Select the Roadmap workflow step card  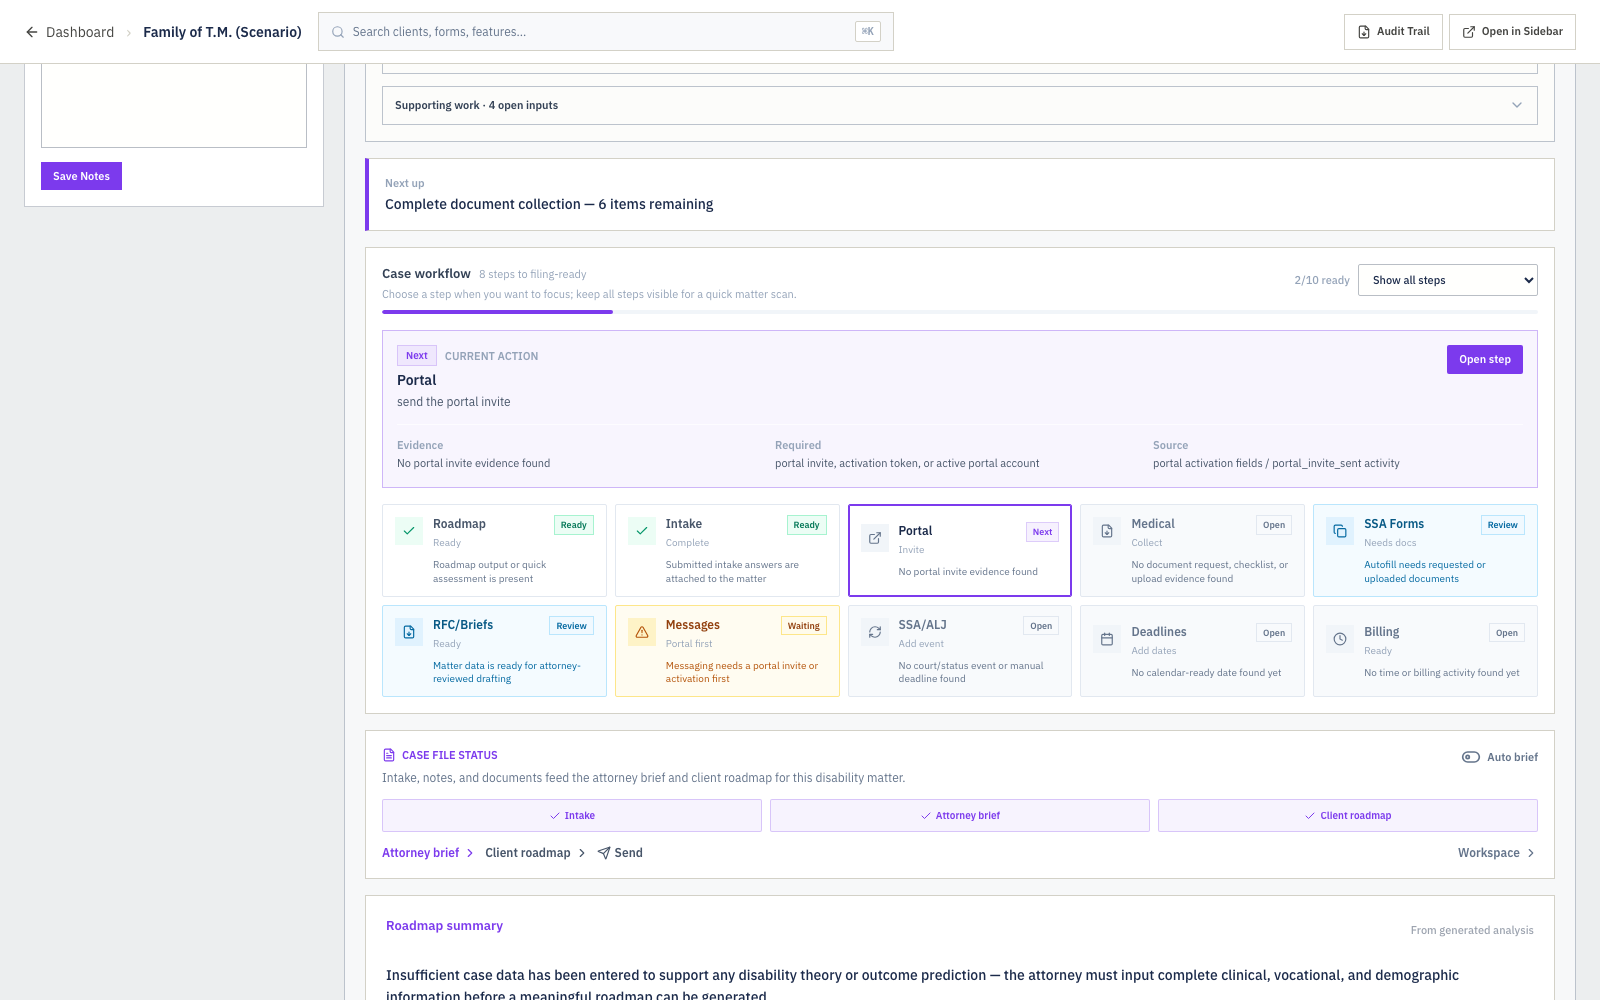click(494, 551)
